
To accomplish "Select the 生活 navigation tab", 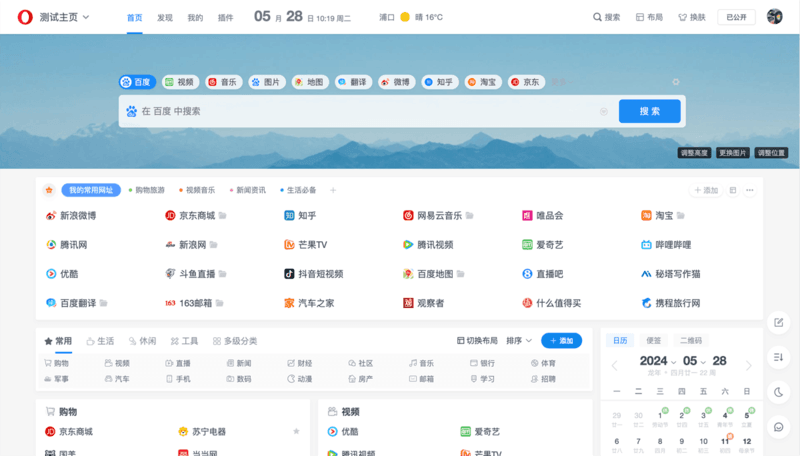I will point(101,341).
